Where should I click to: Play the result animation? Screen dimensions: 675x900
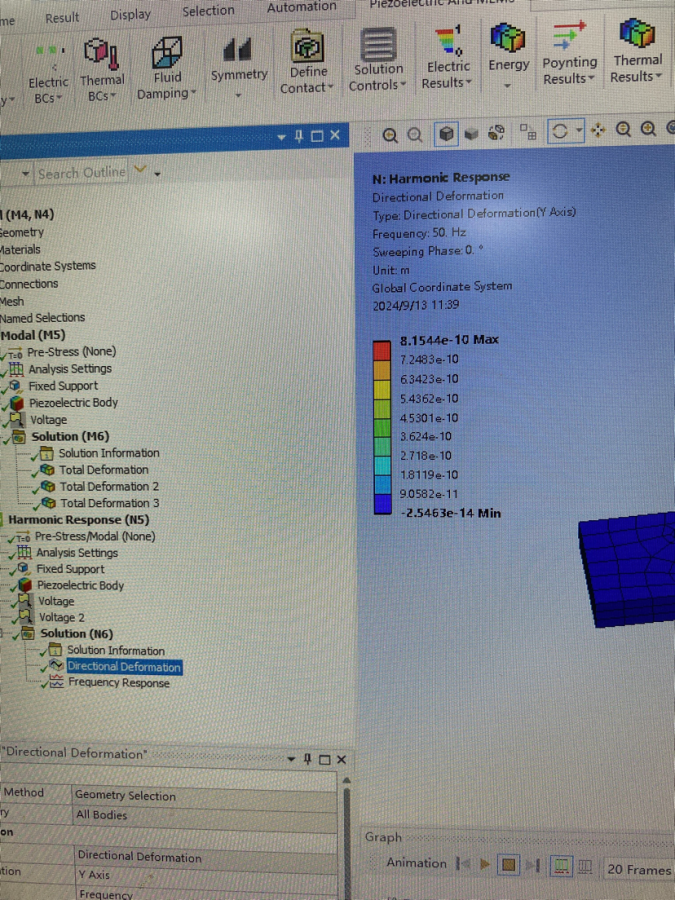click(484, 864)
